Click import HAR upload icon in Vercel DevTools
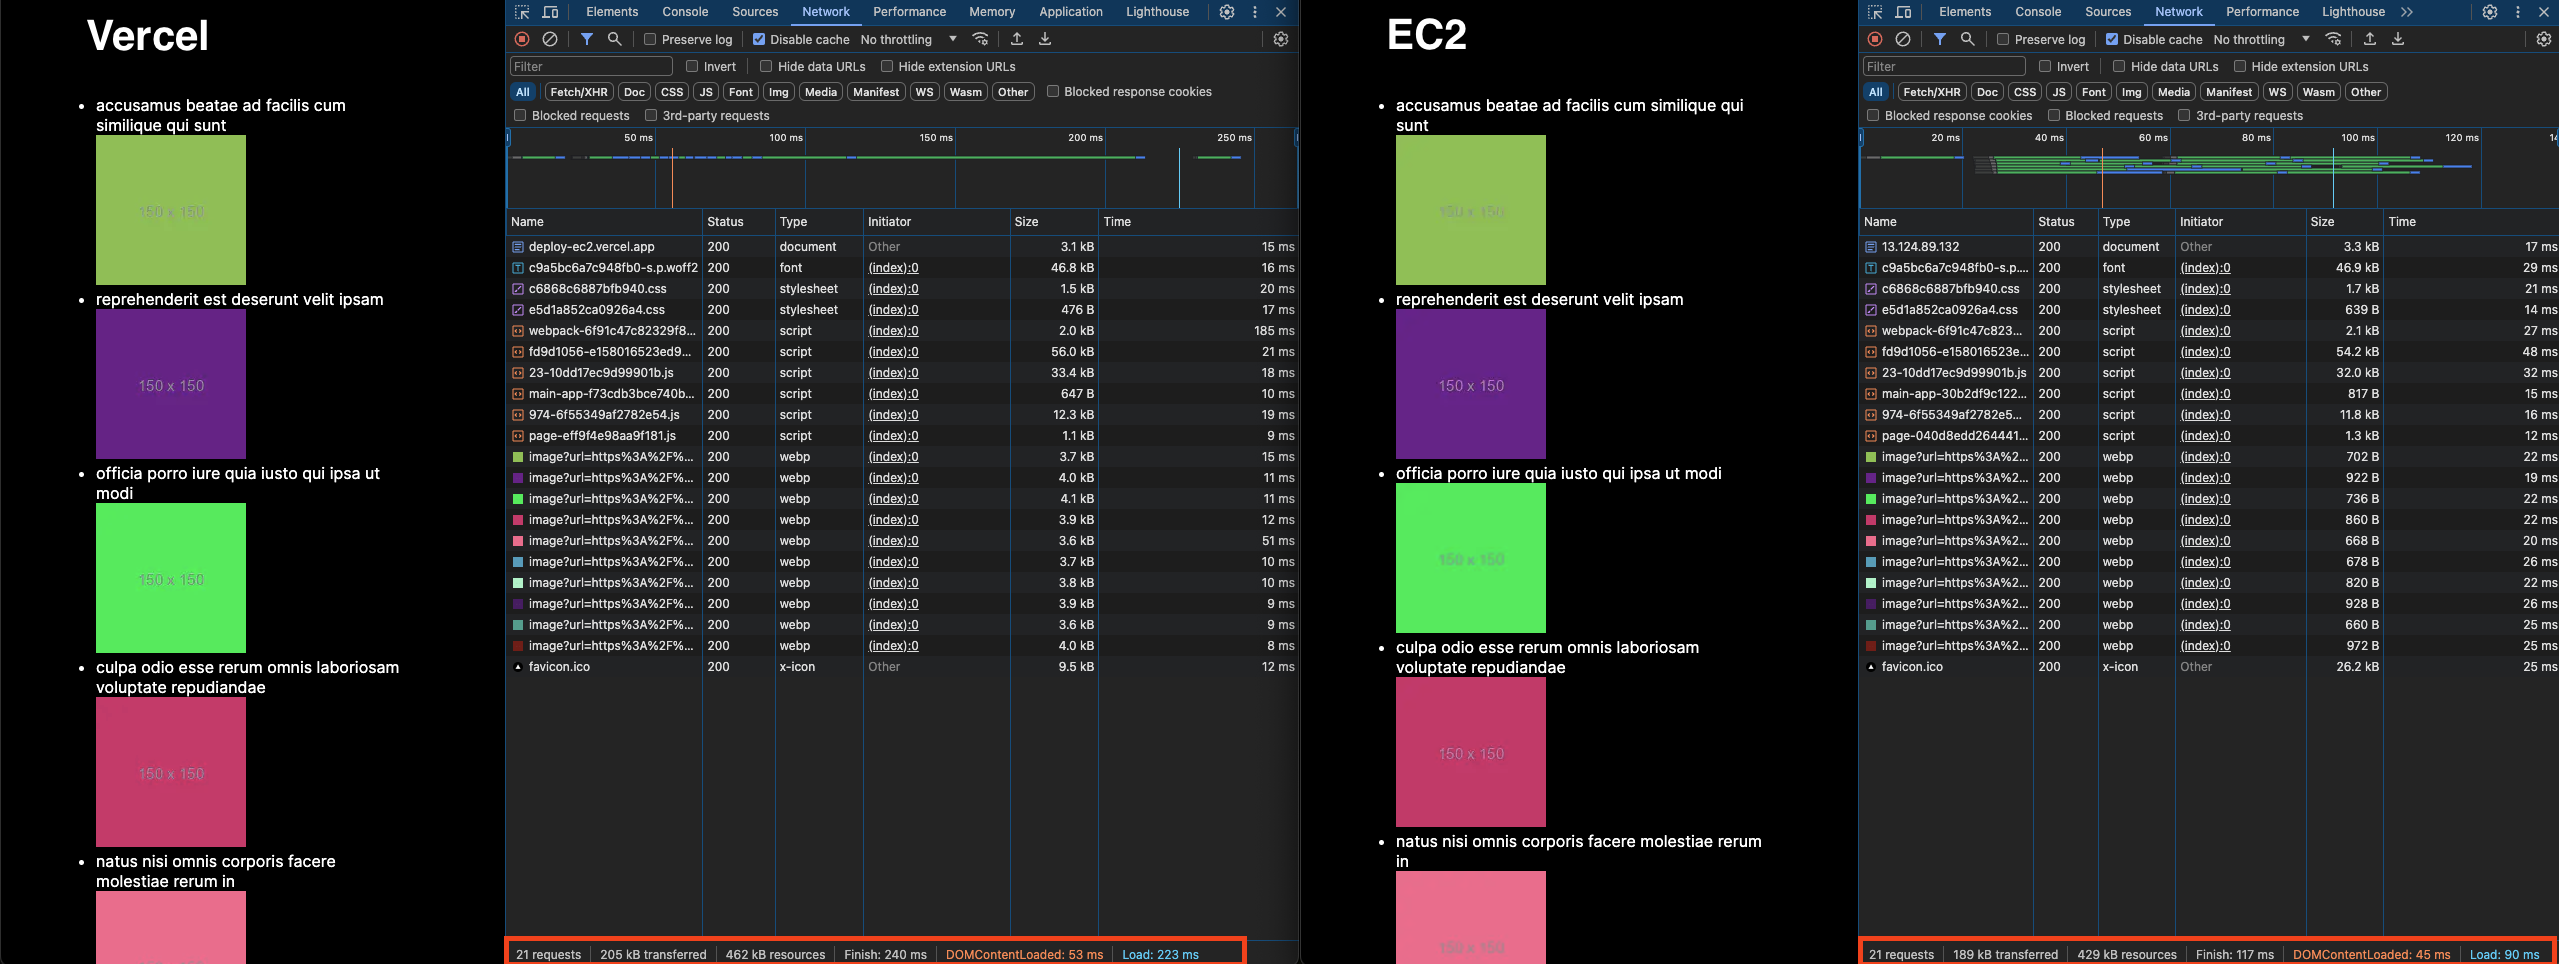This screenshot has width=2559, height=964. [x=1017, y=39]
